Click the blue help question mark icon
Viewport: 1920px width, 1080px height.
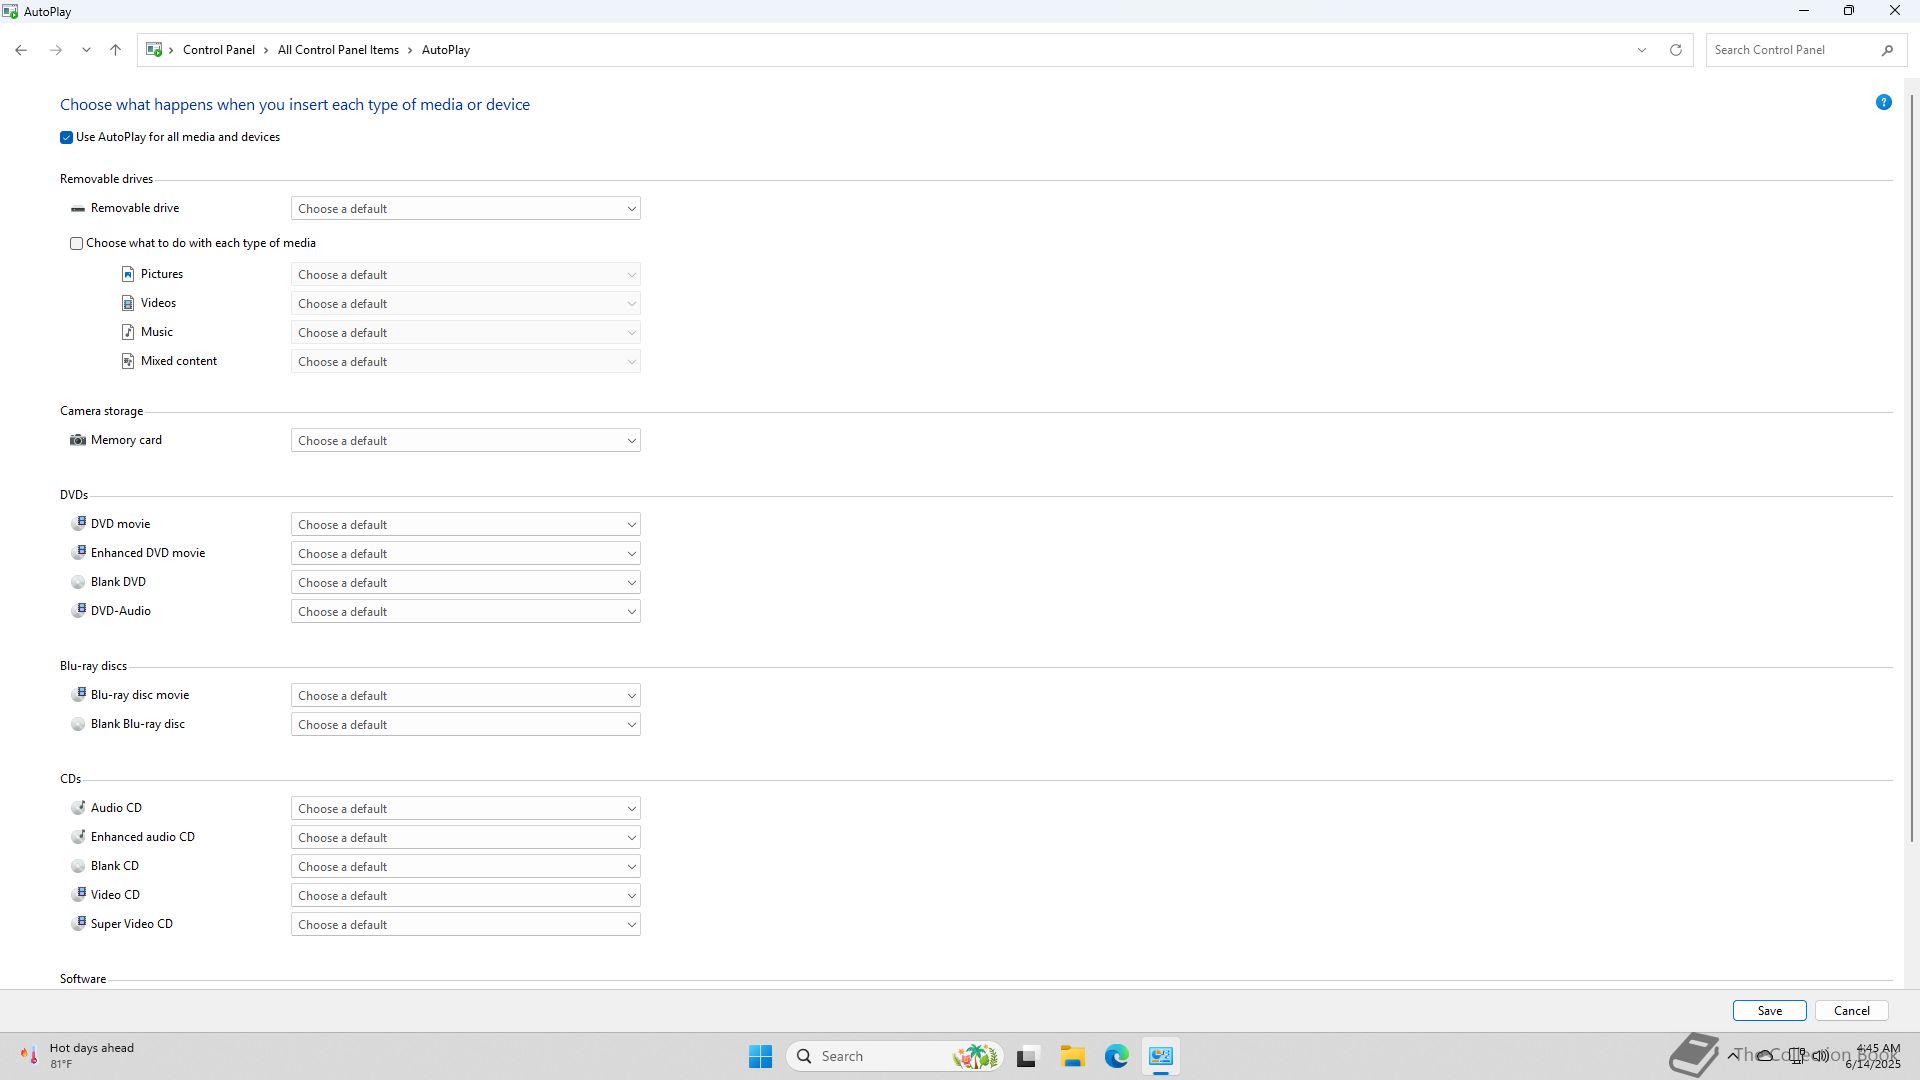click(x=1883, y=103)
